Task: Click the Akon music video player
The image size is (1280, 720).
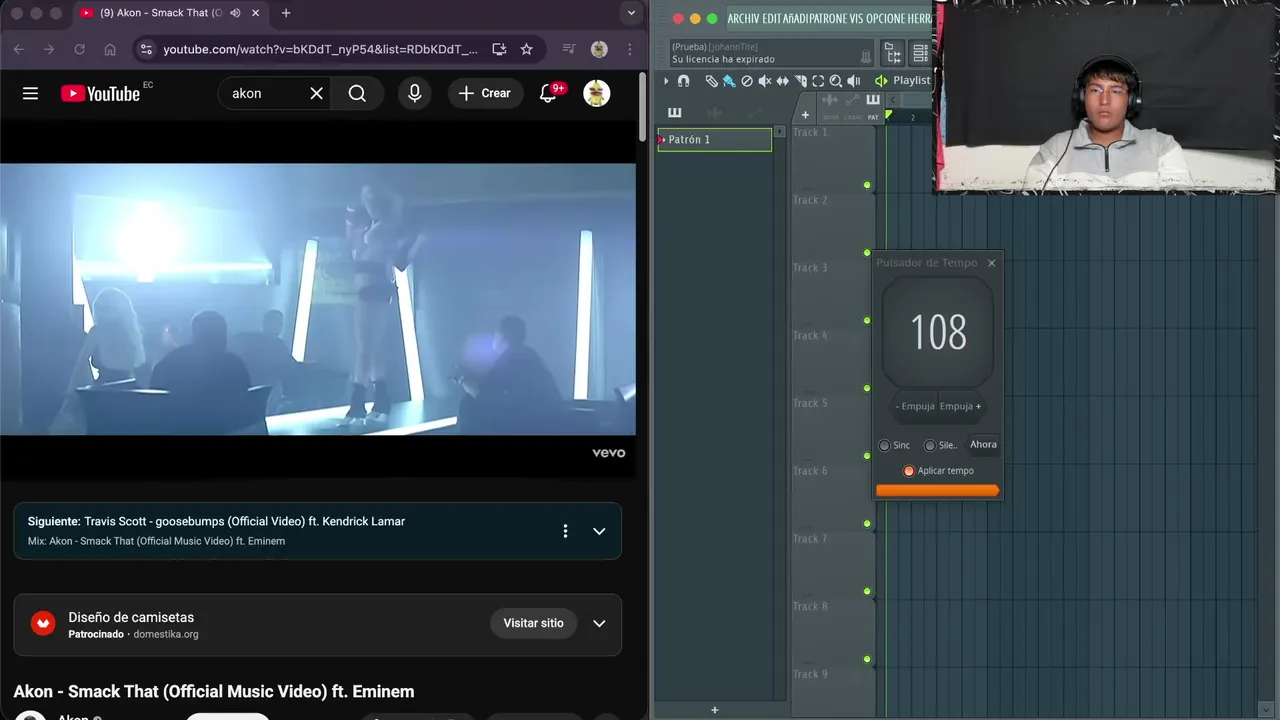Action: (x=318, y=299)
